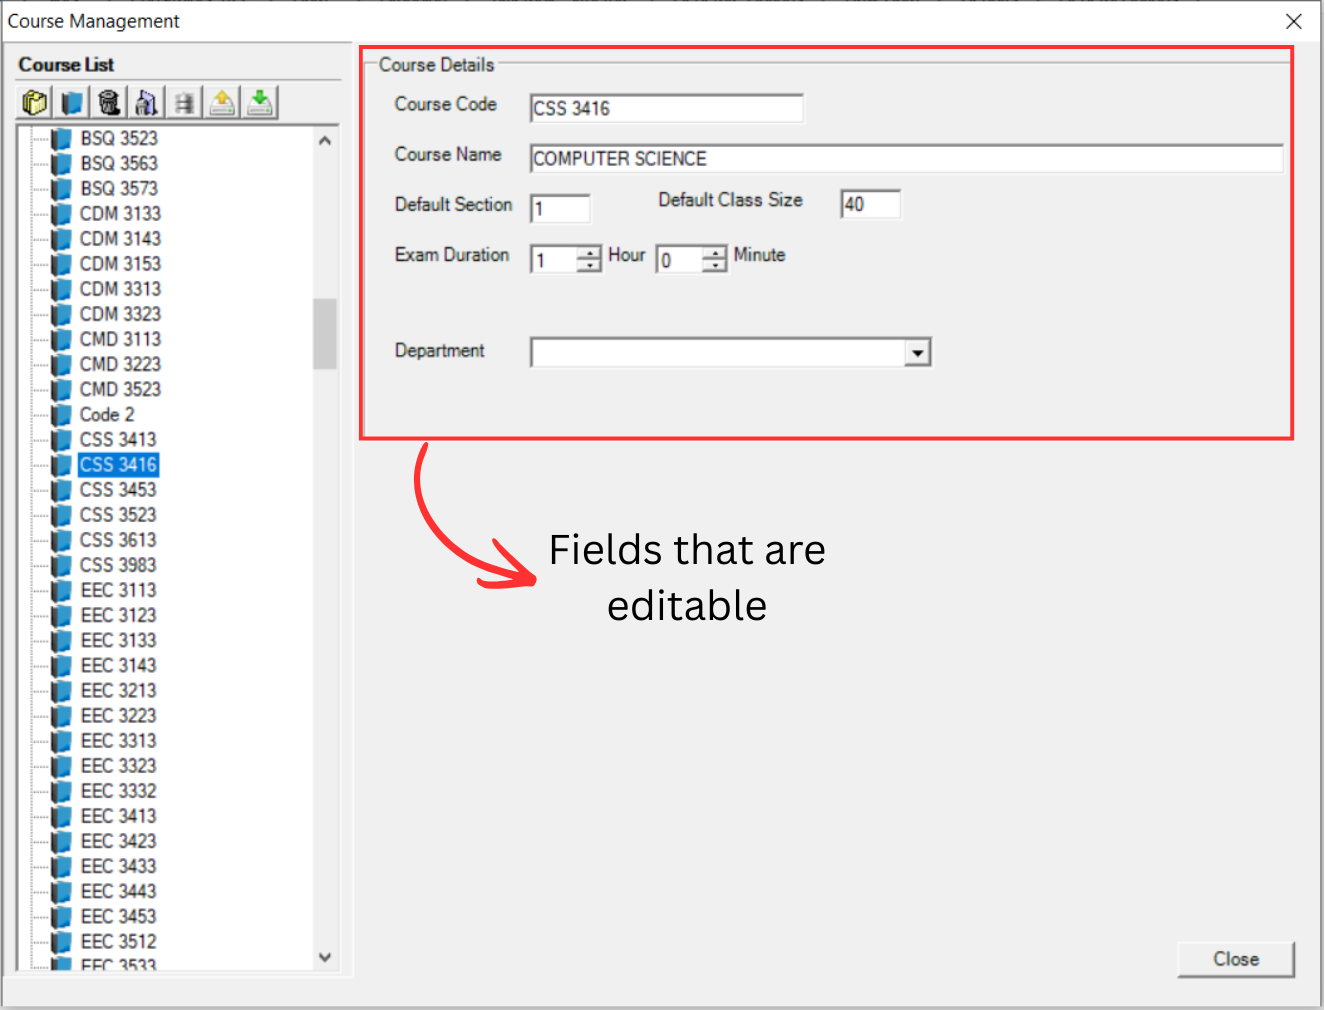Open the Department dropdown
Image resolution: width=1325 pixels, height=1010 pixels.
click(x=917, y=353)
